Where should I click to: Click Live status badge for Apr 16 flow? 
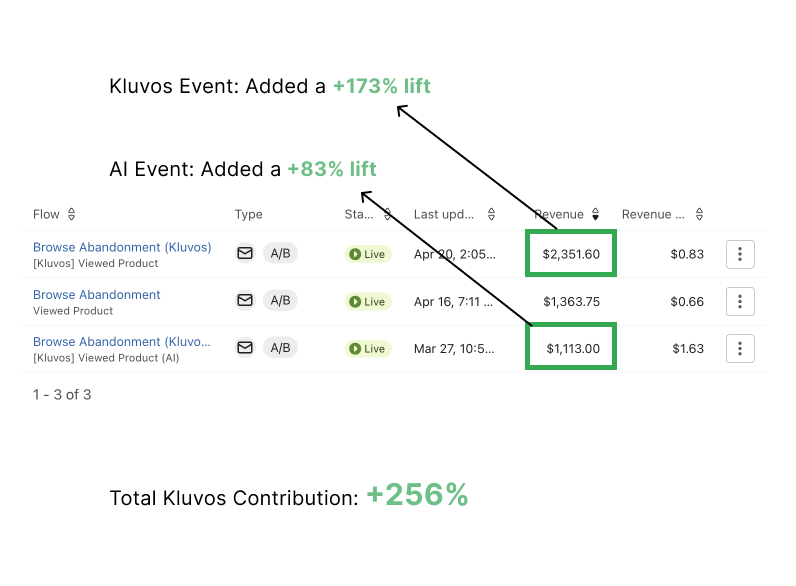(x=368, y=302)
